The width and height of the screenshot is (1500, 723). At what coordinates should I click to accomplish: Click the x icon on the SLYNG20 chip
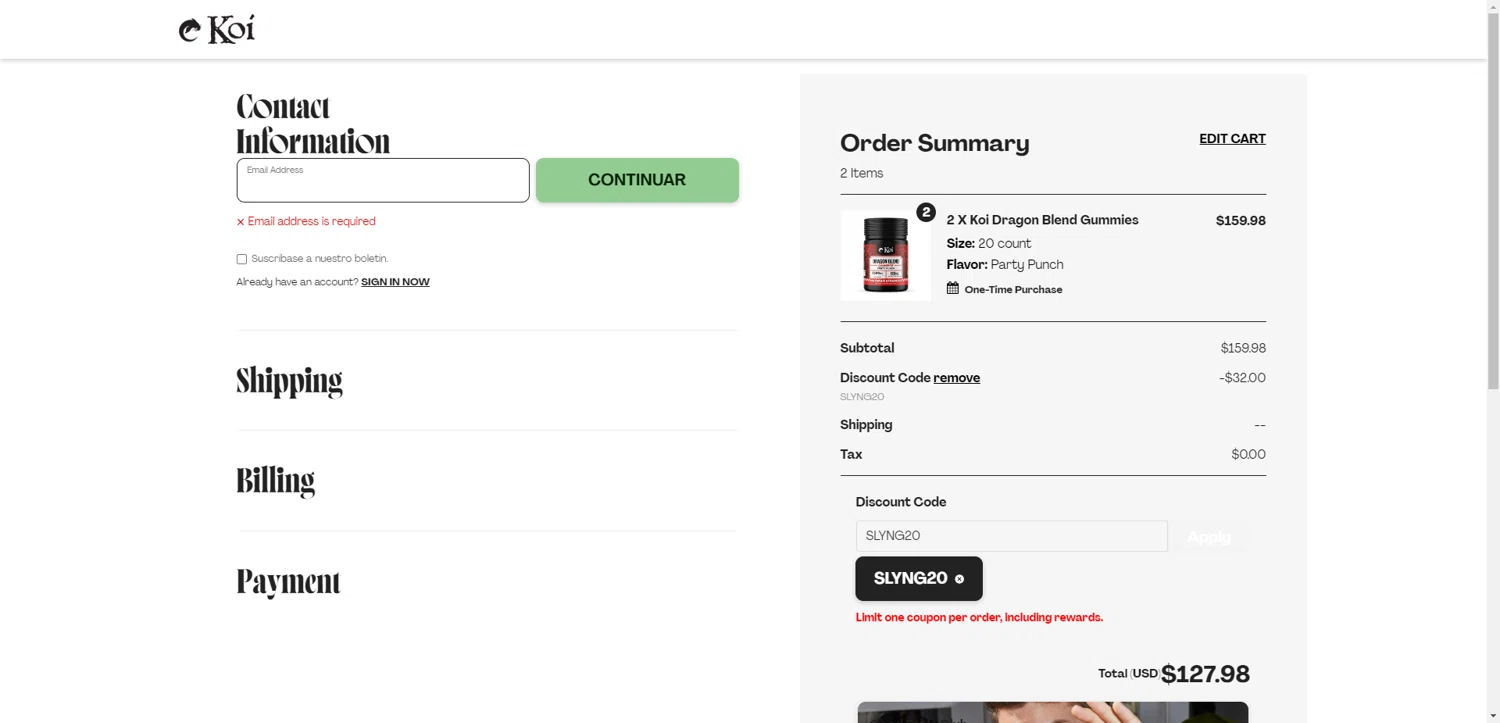coord(960,579)
